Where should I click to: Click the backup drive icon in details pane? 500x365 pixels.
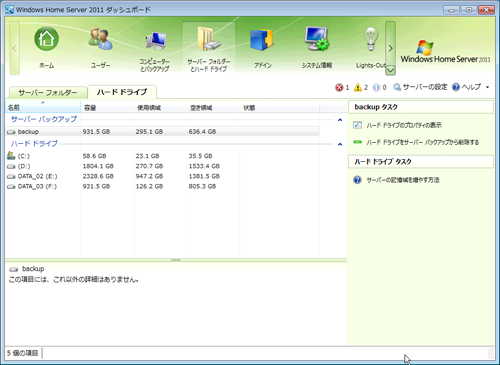tap(14, 269)
